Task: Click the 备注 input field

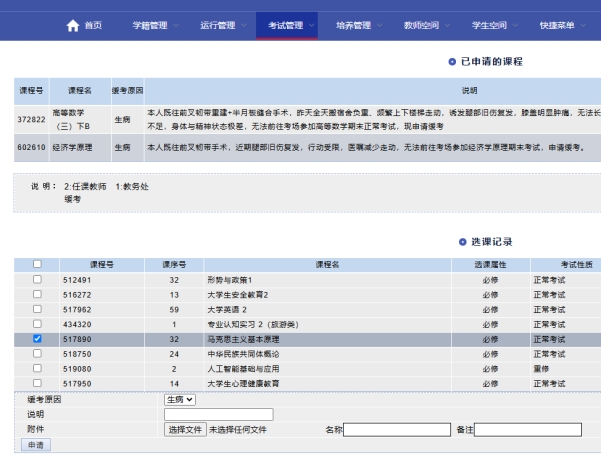Action: (528, 430)
